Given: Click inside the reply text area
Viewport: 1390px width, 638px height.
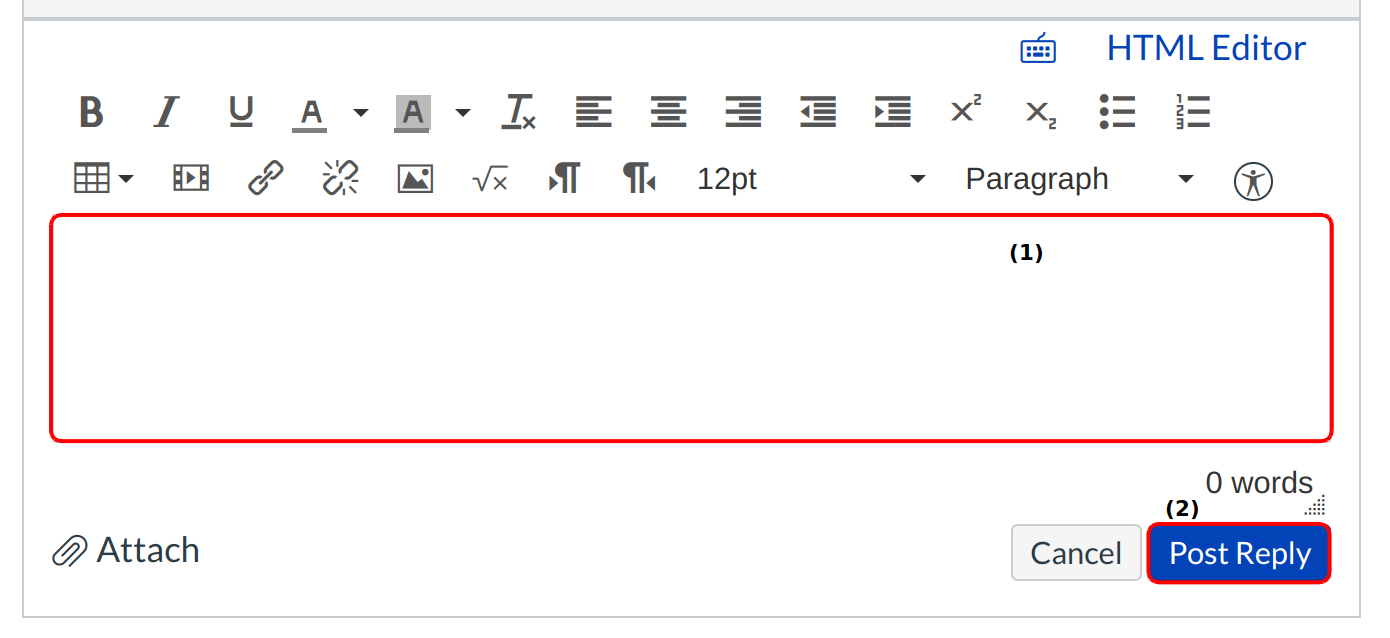Looking at the screenshot, I should tap(690, 328).
